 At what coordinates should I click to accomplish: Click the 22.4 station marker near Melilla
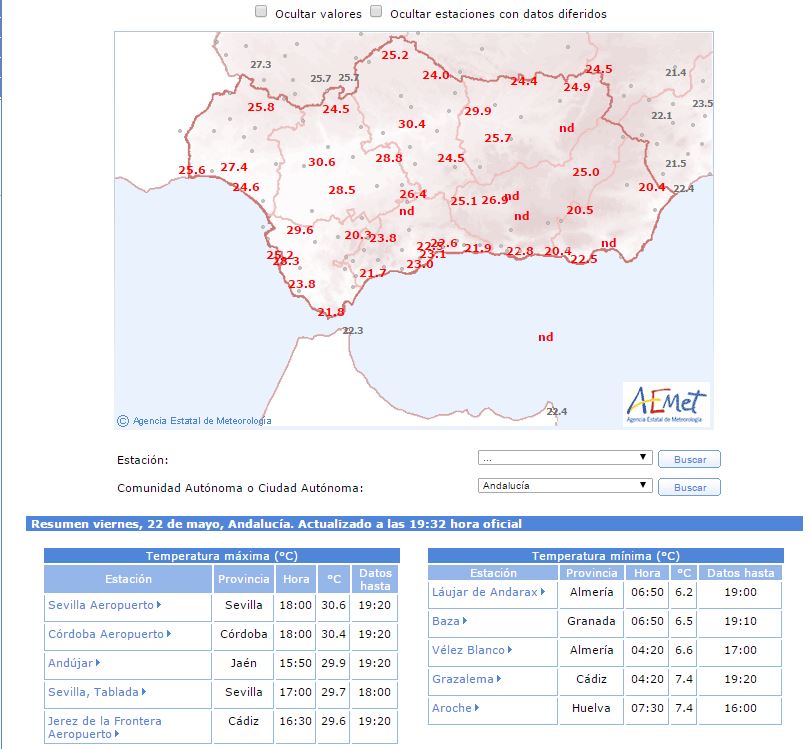[x=557, y=412]
